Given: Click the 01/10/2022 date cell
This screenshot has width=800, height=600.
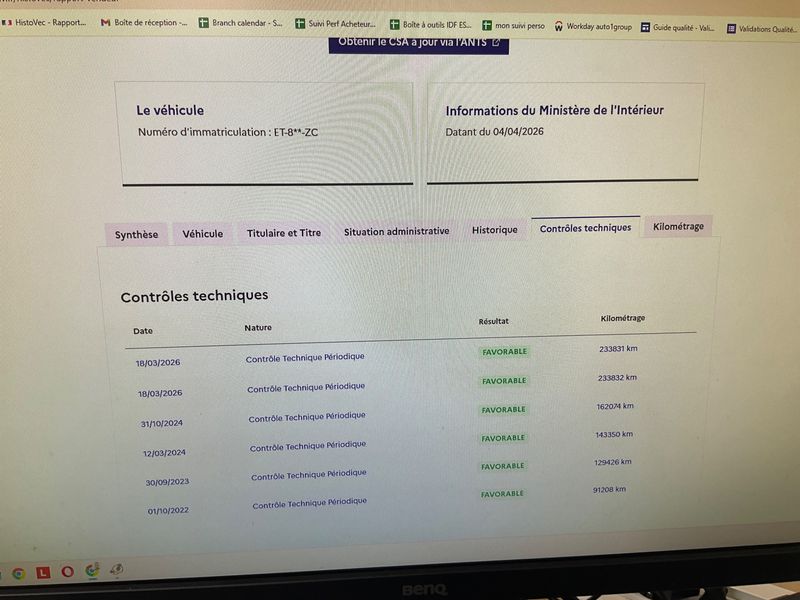Looking at the screenshot, I should click(x=168, y=510).
